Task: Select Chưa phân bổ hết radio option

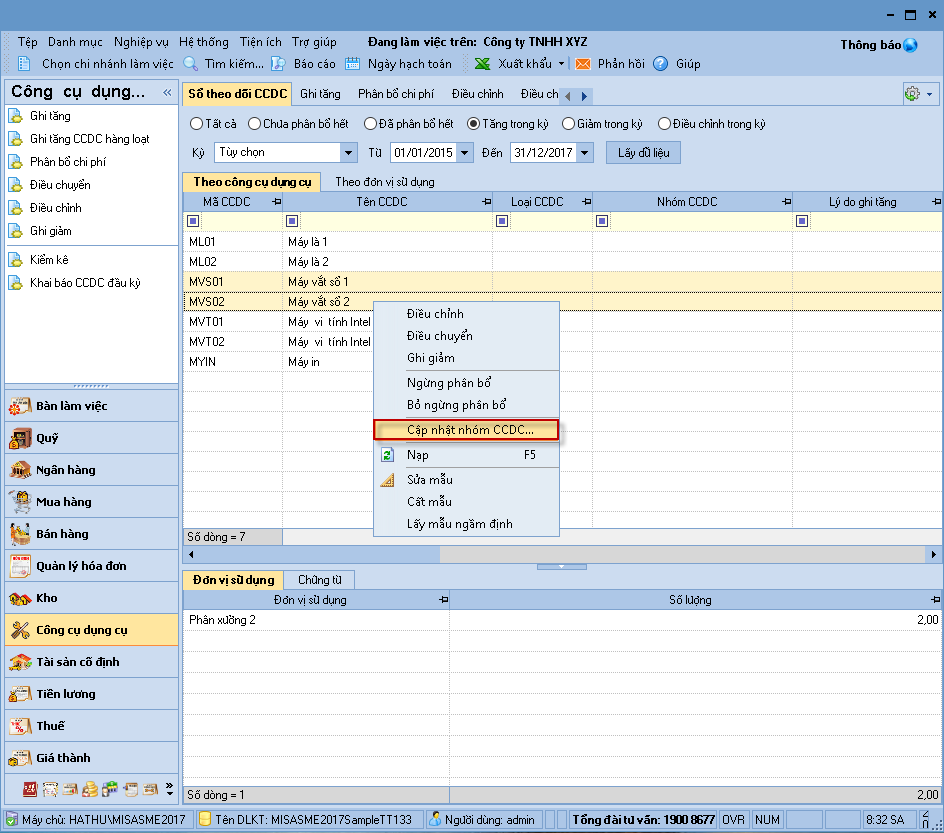Action: (254, 124)
